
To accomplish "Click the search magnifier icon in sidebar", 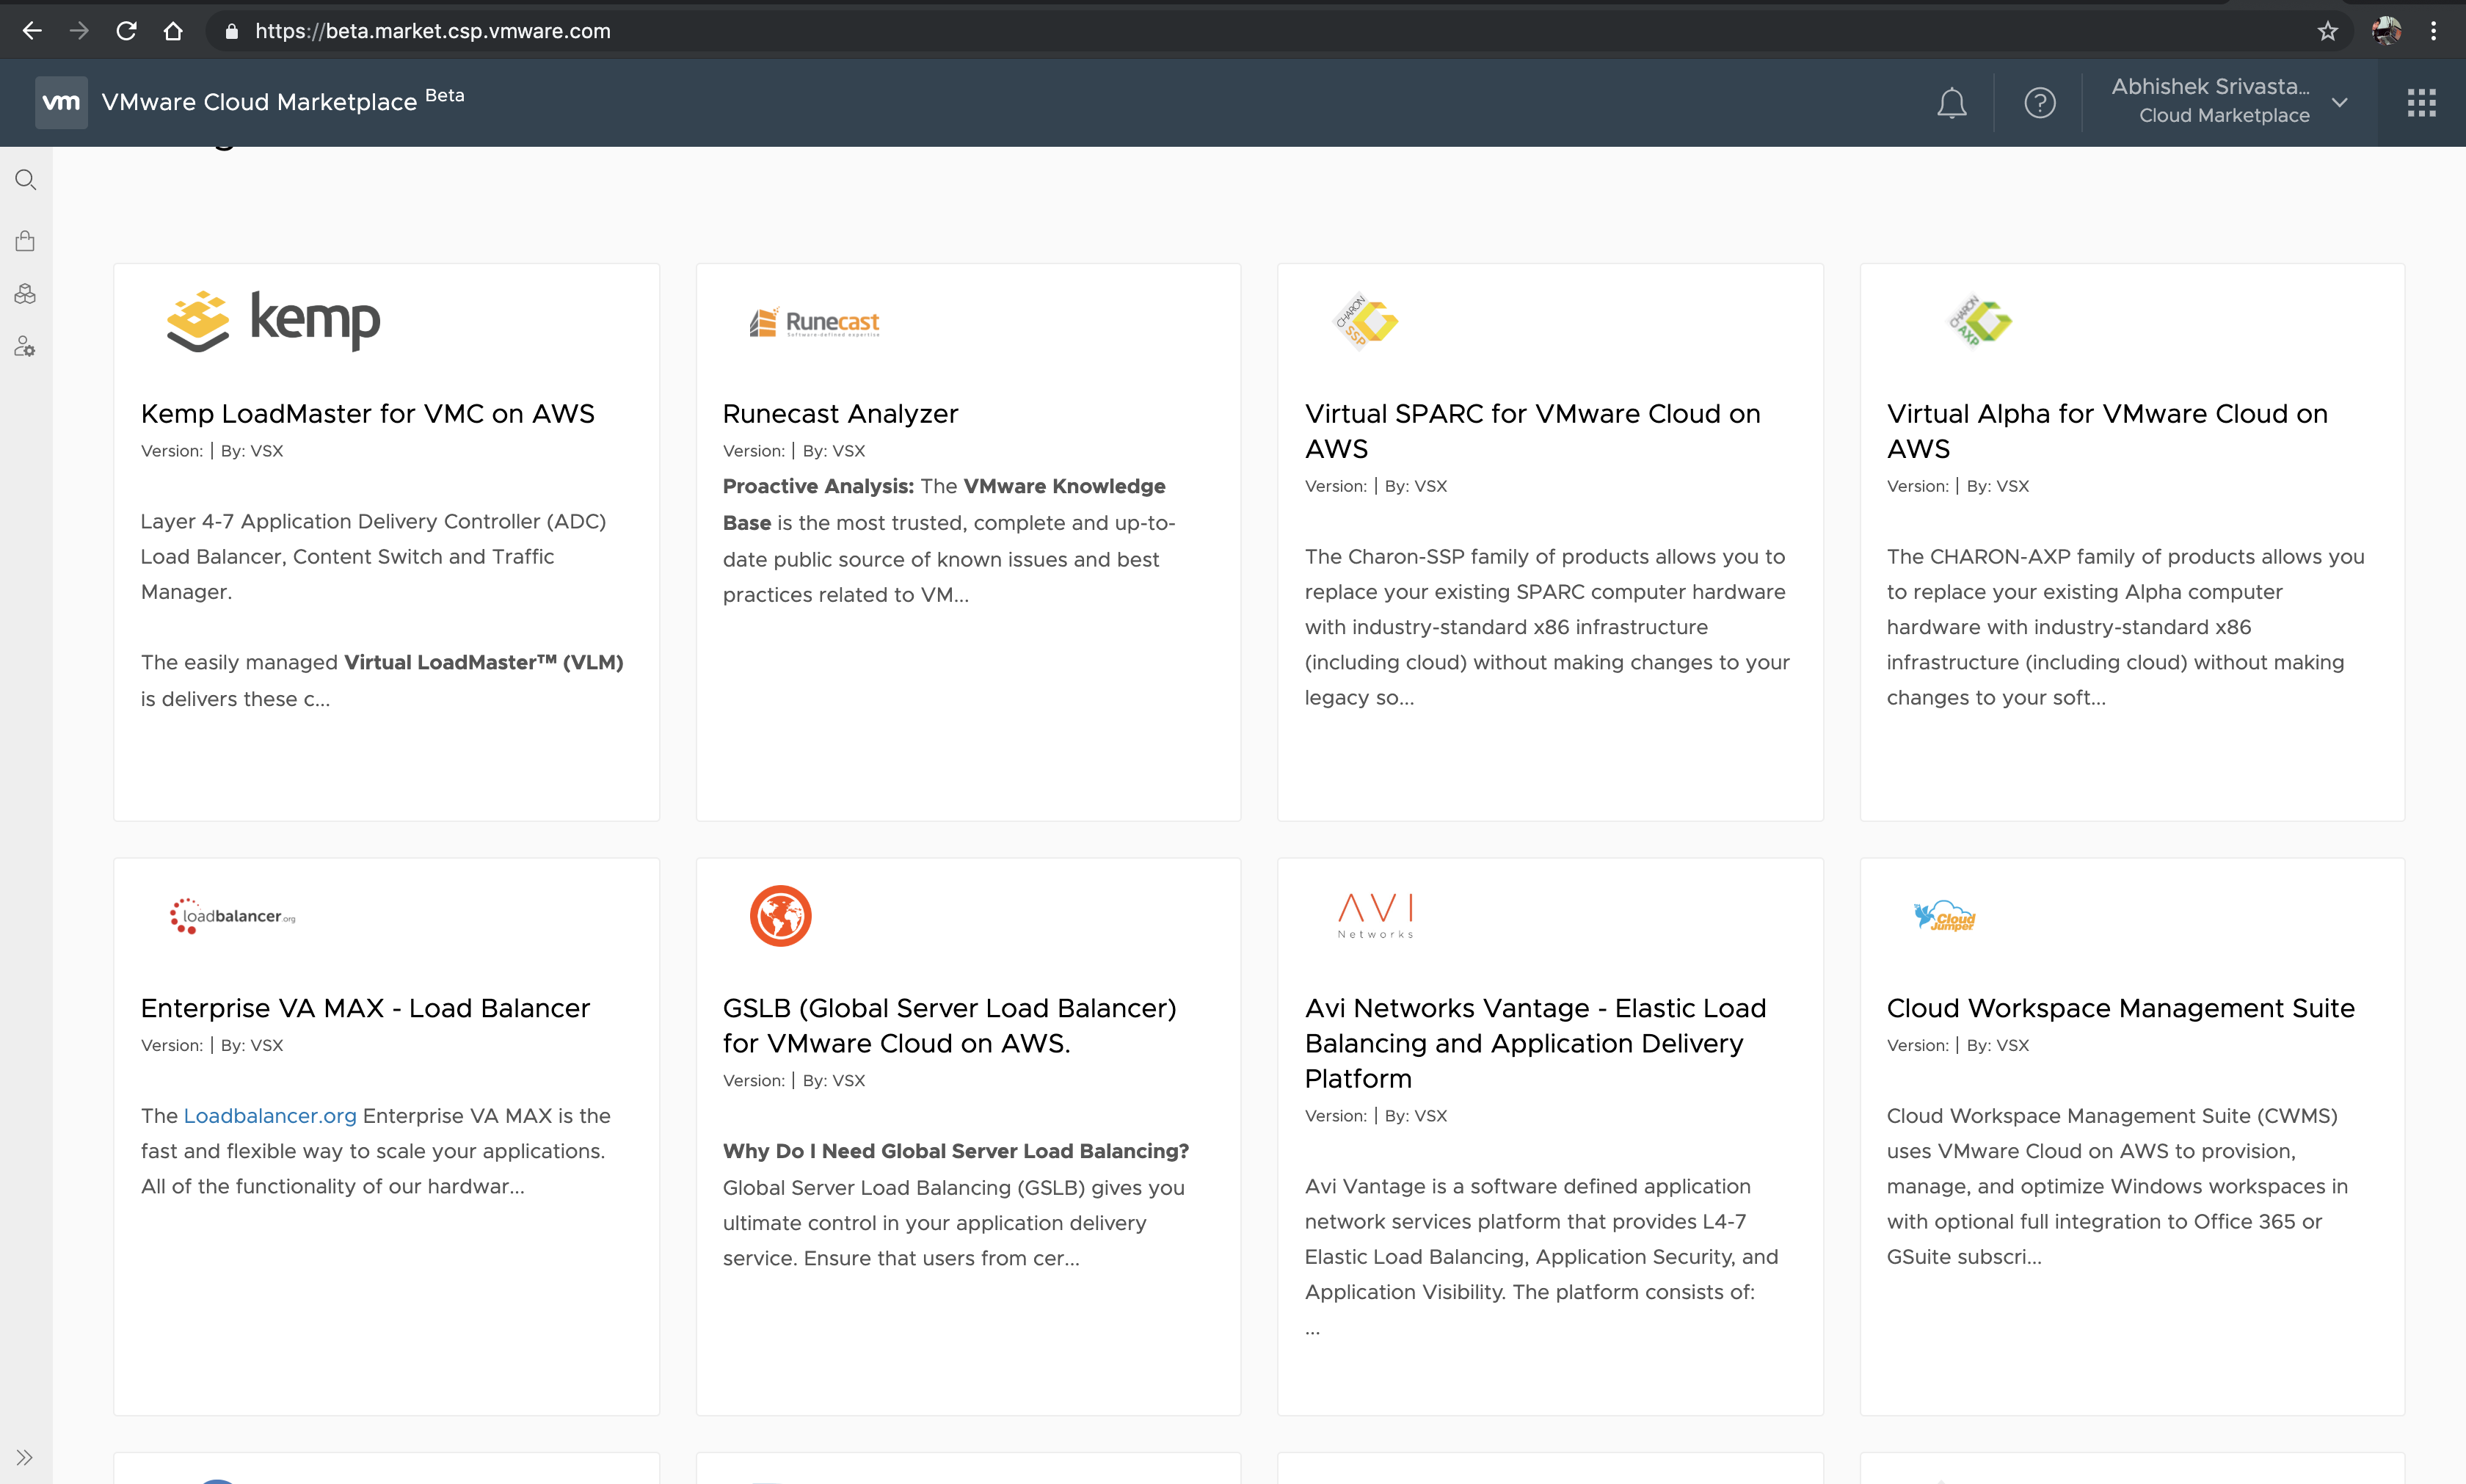I will click(x=25, y=178).
